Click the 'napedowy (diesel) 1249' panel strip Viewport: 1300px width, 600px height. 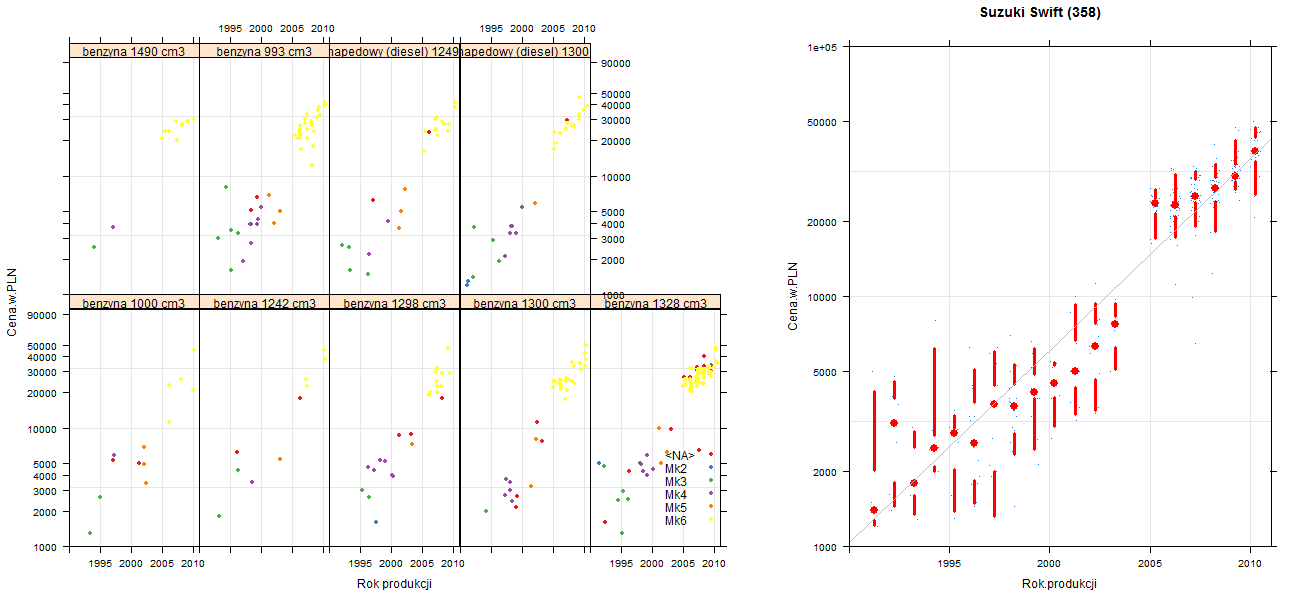pyautogui.click(x=394, y=51)
